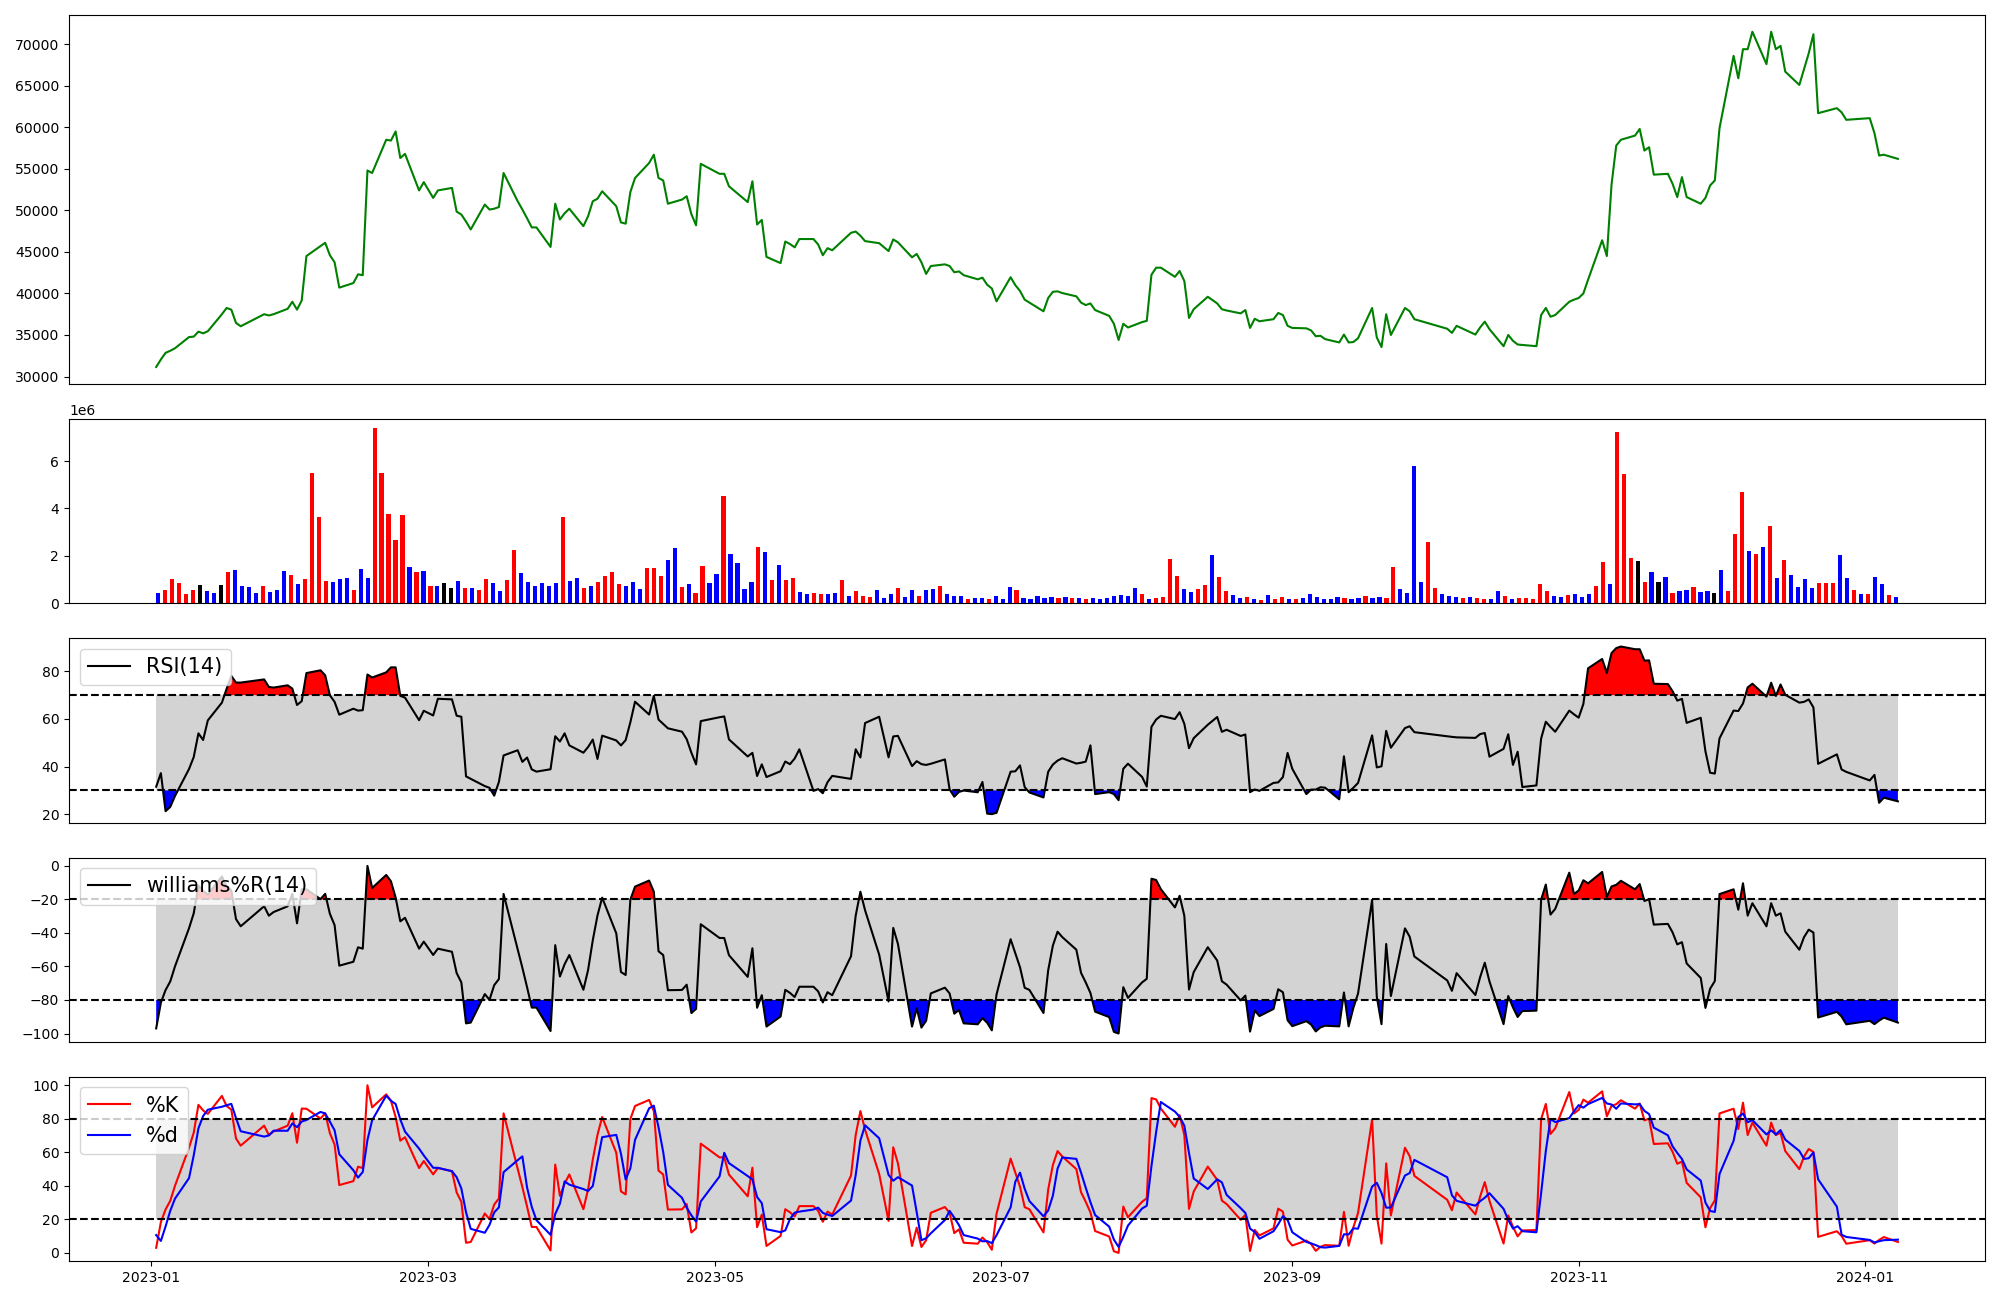Select the %d legend text
This screenshot has width=2000, height=1300.
162,1135
